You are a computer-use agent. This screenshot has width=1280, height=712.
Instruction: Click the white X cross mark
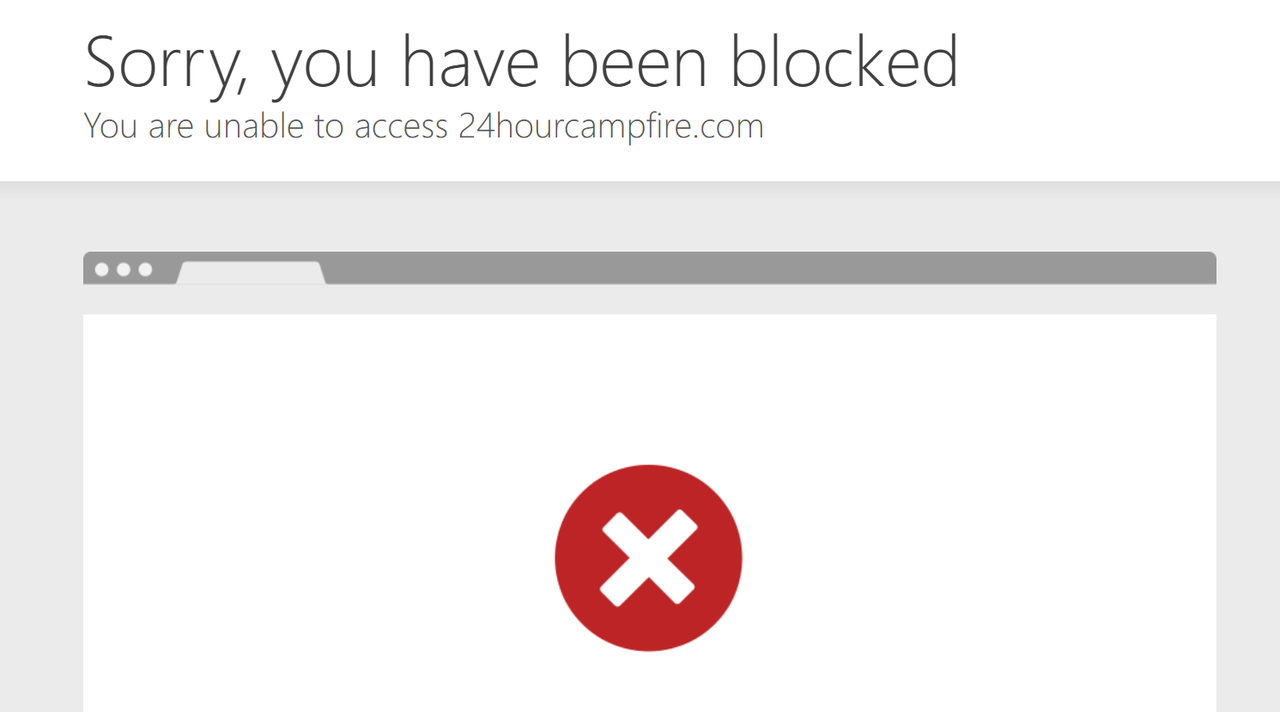click(648, 558)
